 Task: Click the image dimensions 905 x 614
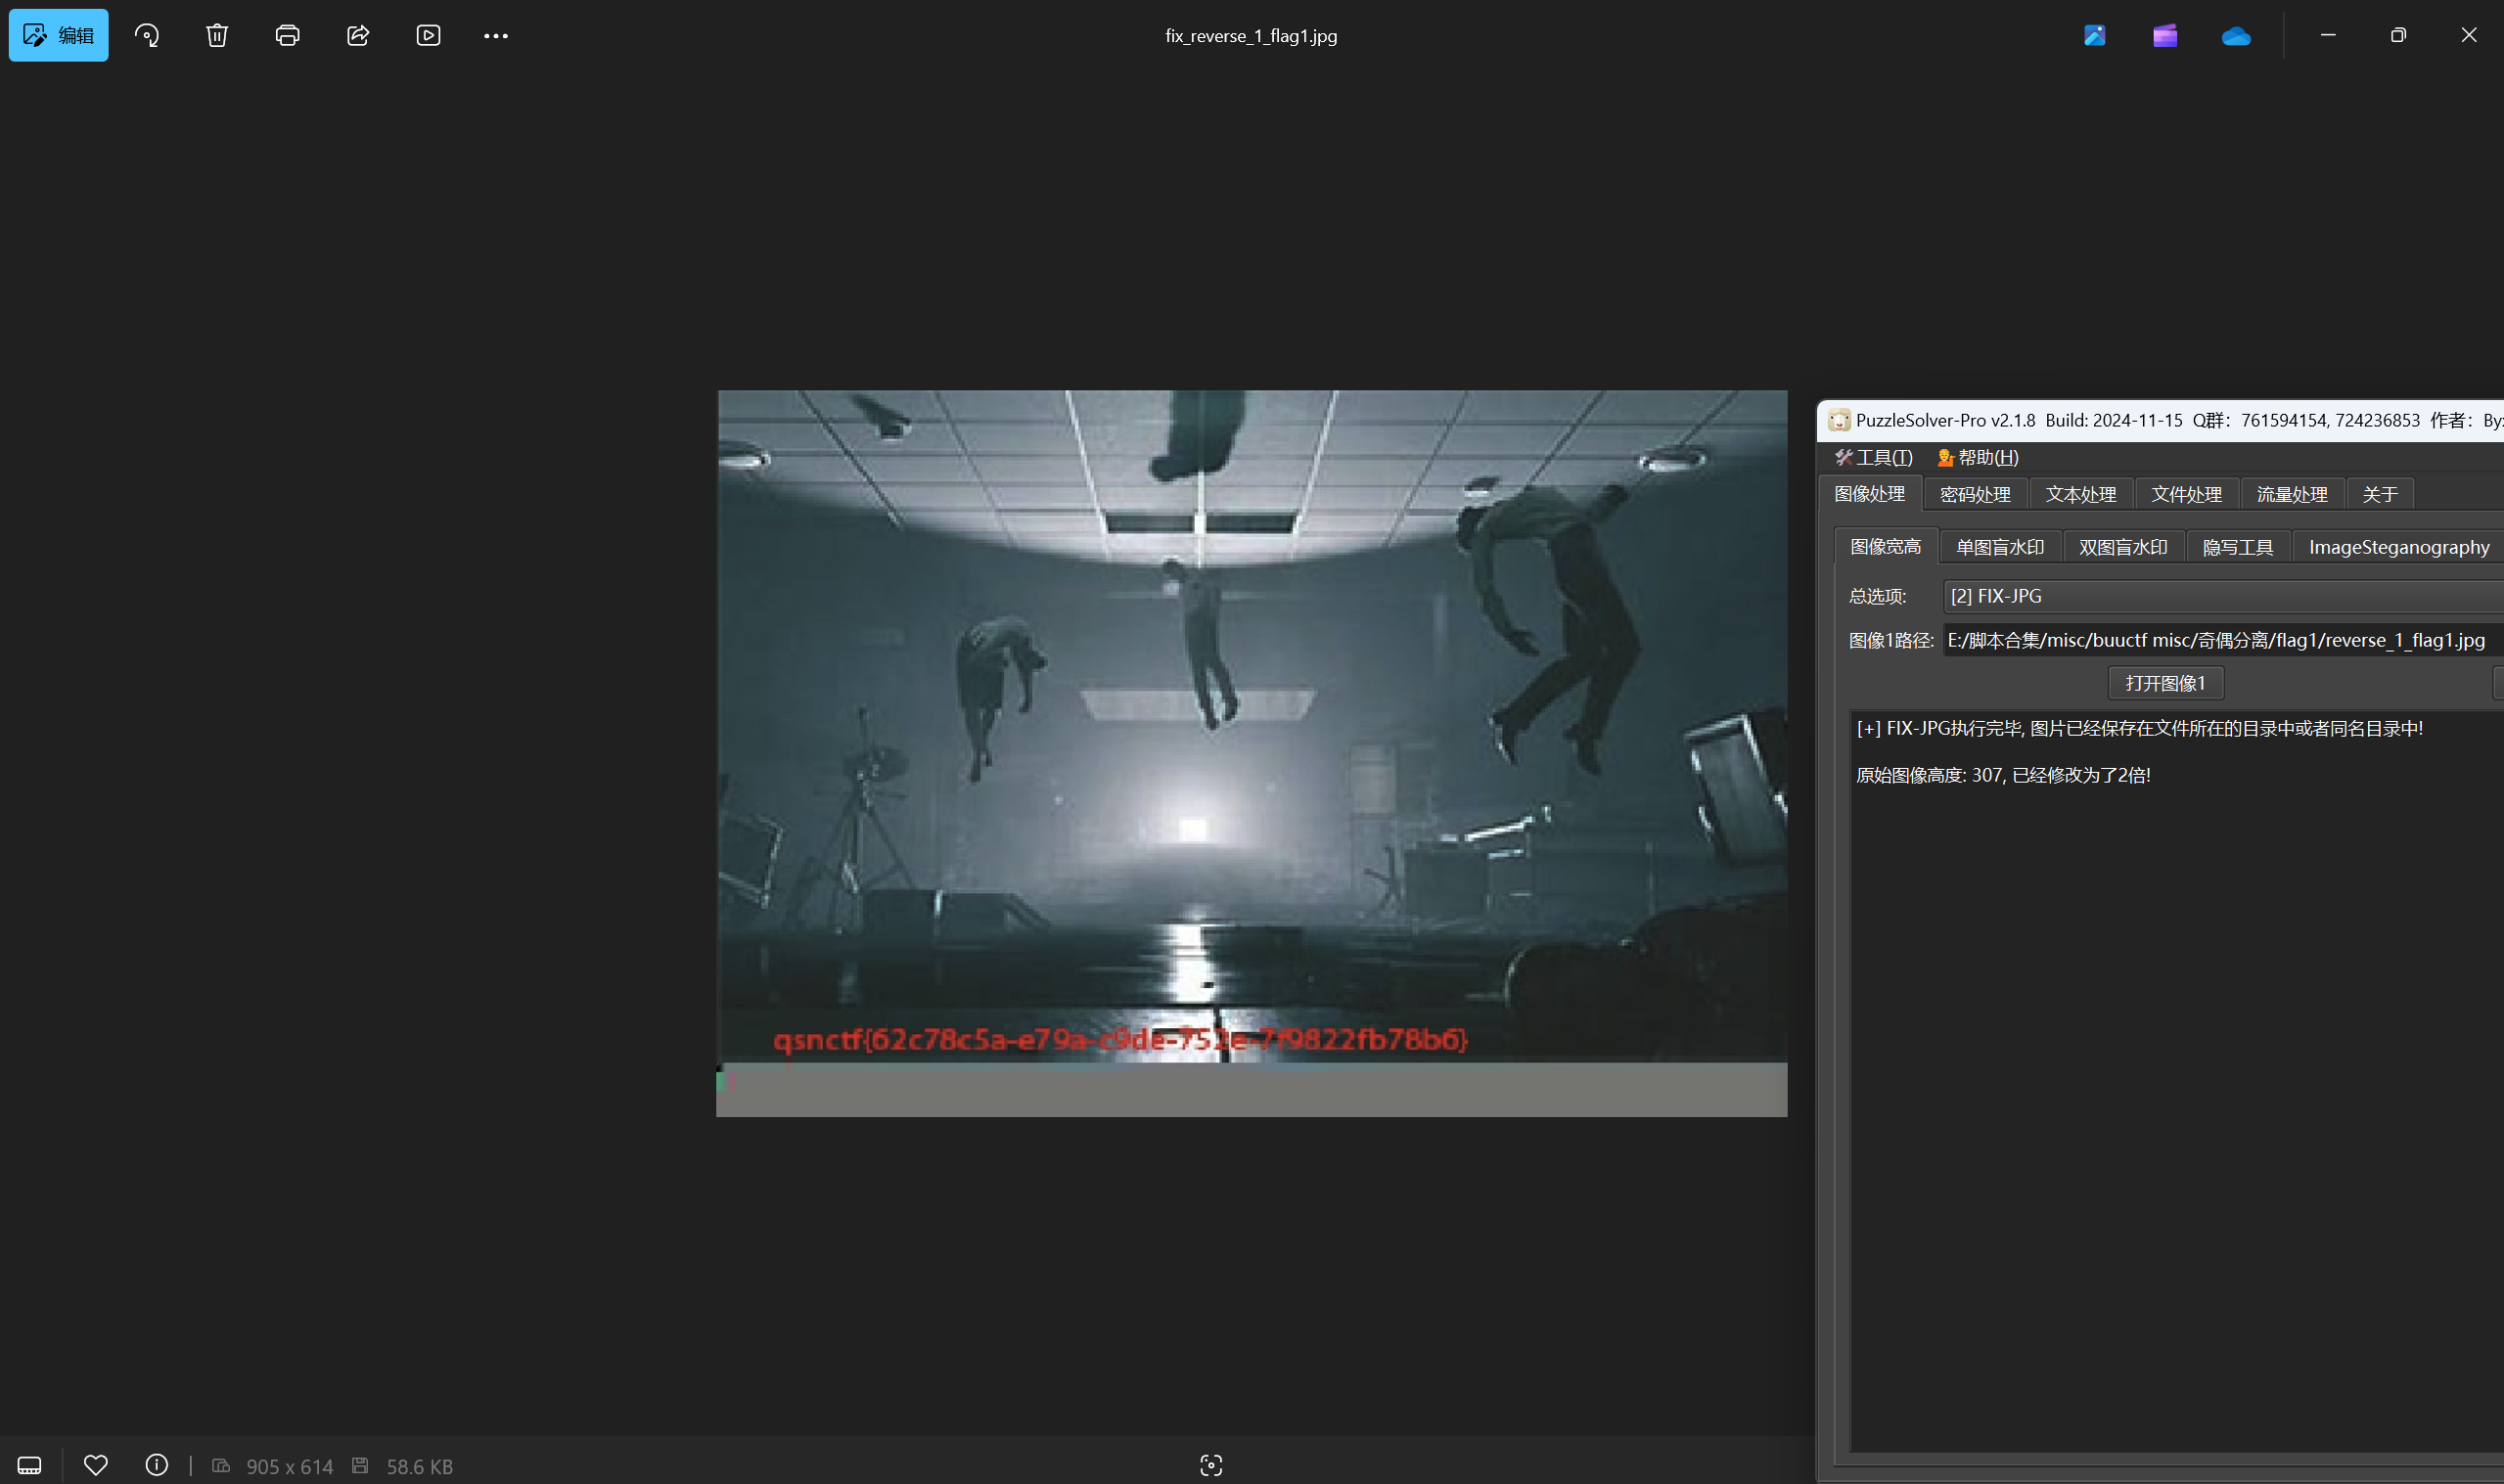tap(289, 1466)
